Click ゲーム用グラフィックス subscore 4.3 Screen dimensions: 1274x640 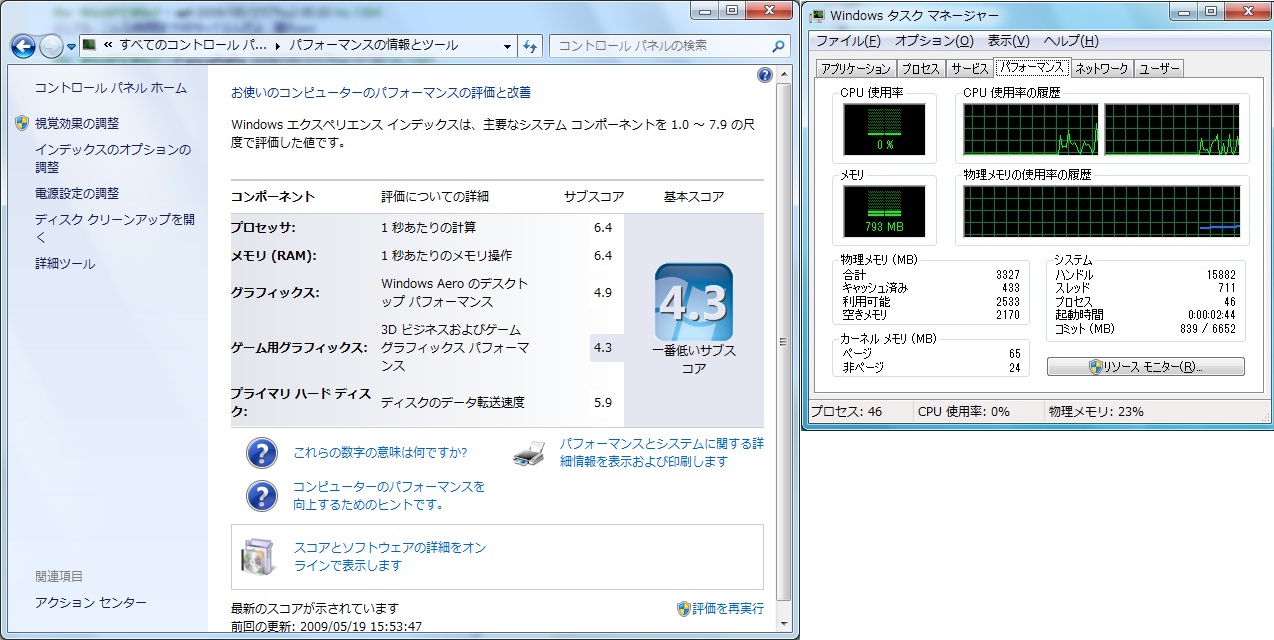(x=603, y=348)
